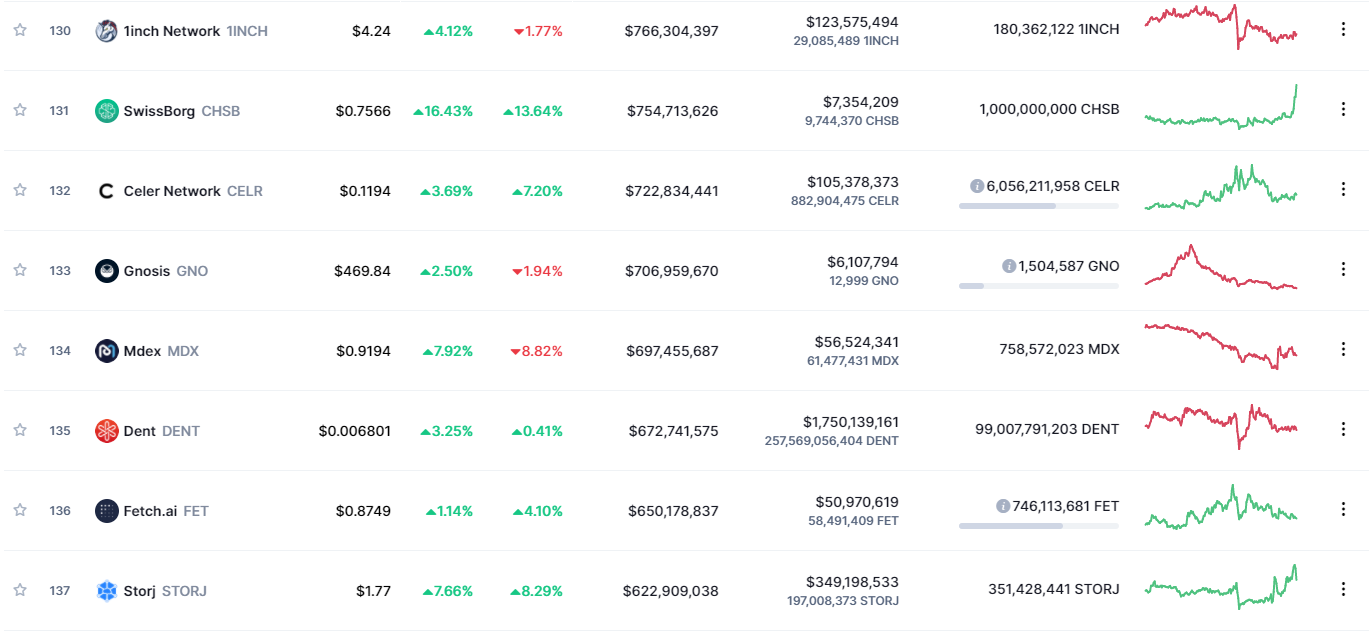
Task: Click the Fetch.ai logo icon
Action: coord(106,511)
